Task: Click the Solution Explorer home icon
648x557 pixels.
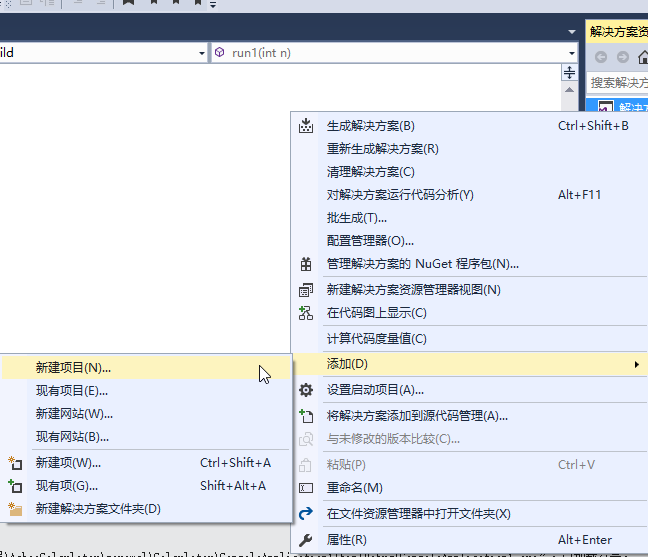Action: (643, 57)
